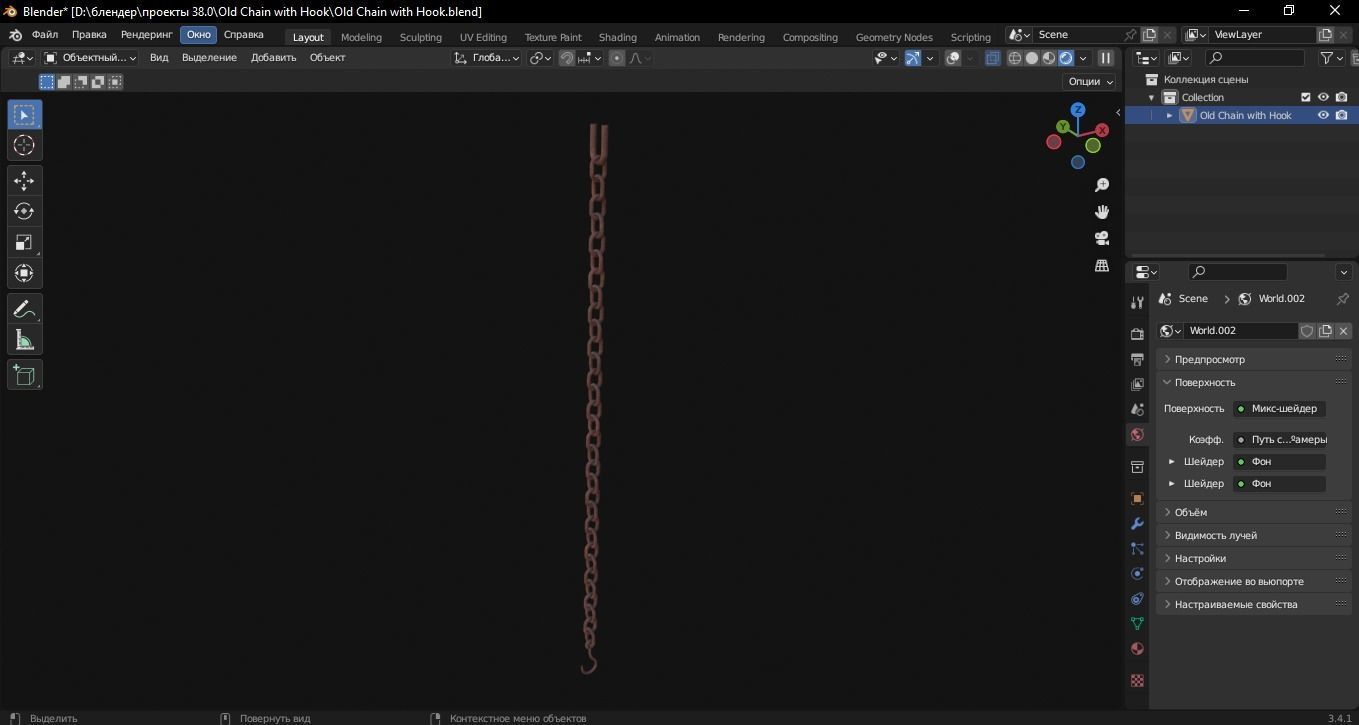Image resolution: width=1359 pixels, height=725 pixels.
Task: Open the View Layer properties tab
Action: 1137,384
